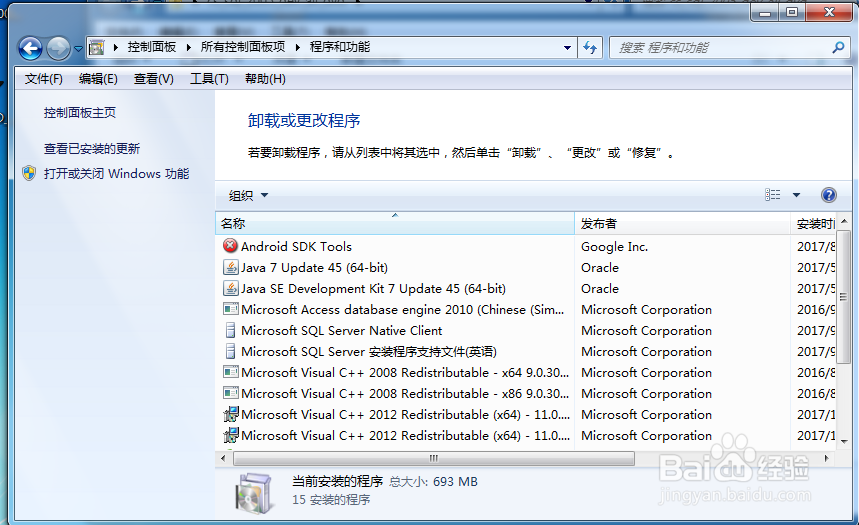Select 程序和功能 in the breadcrumb
Screen dimensions: 859x525
pyautogui.click(x=340, y=47)
